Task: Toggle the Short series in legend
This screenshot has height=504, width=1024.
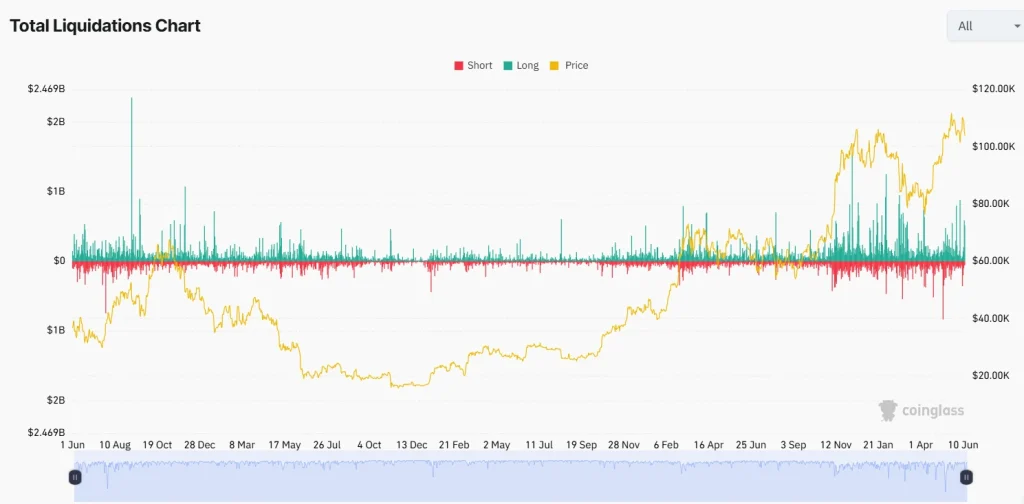Action: 473,65
